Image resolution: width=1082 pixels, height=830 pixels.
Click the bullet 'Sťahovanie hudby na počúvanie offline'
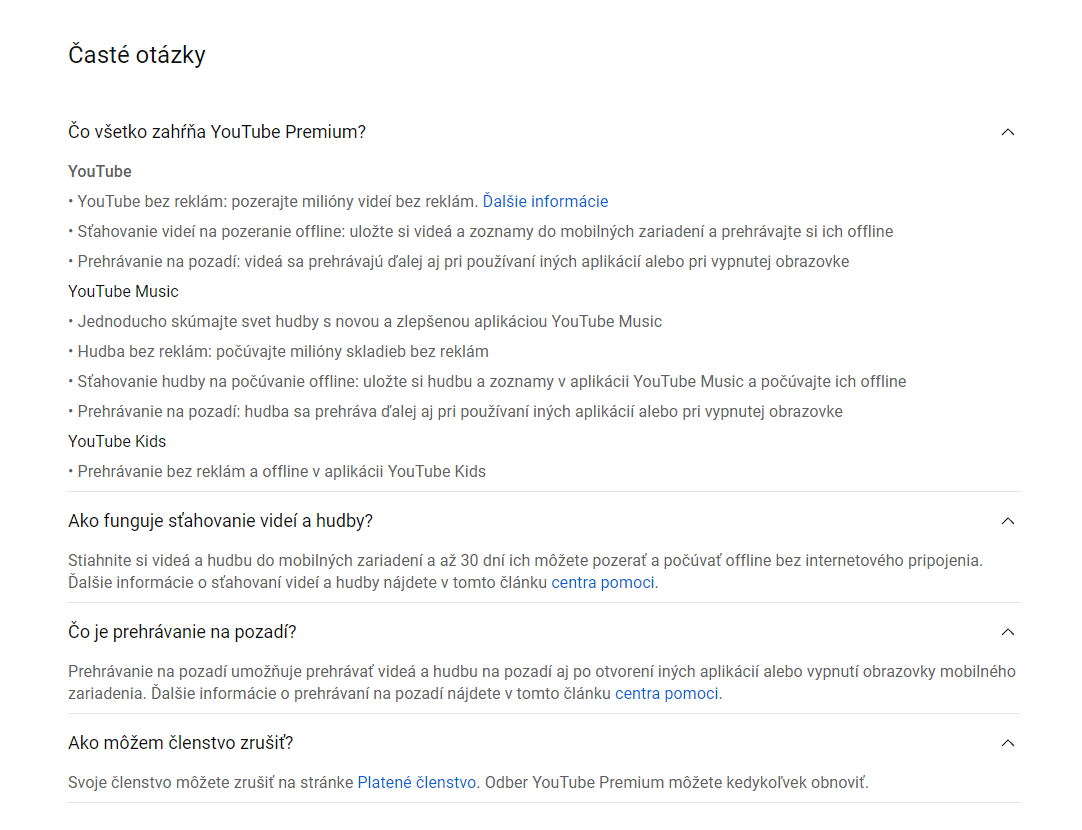487,382
